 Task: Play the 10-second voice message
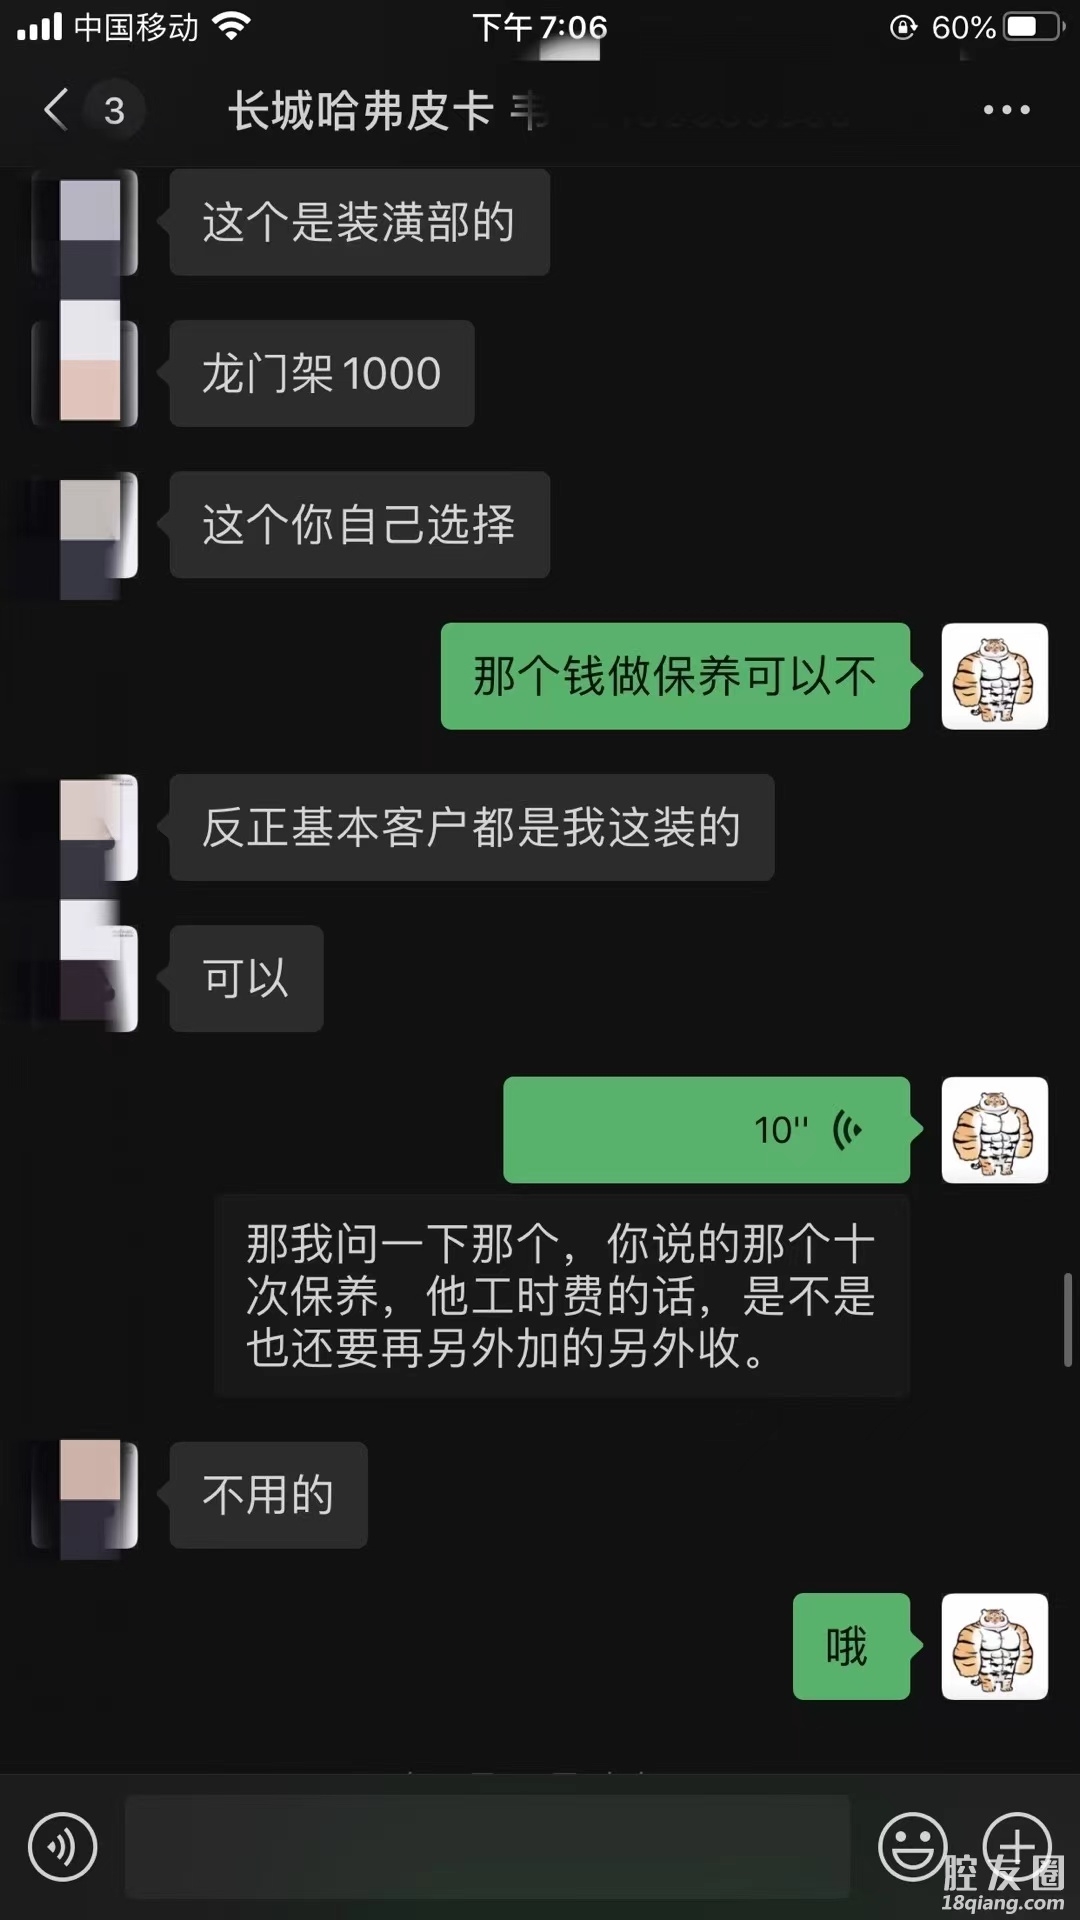pyautogui.click(x=706, y=1130)
